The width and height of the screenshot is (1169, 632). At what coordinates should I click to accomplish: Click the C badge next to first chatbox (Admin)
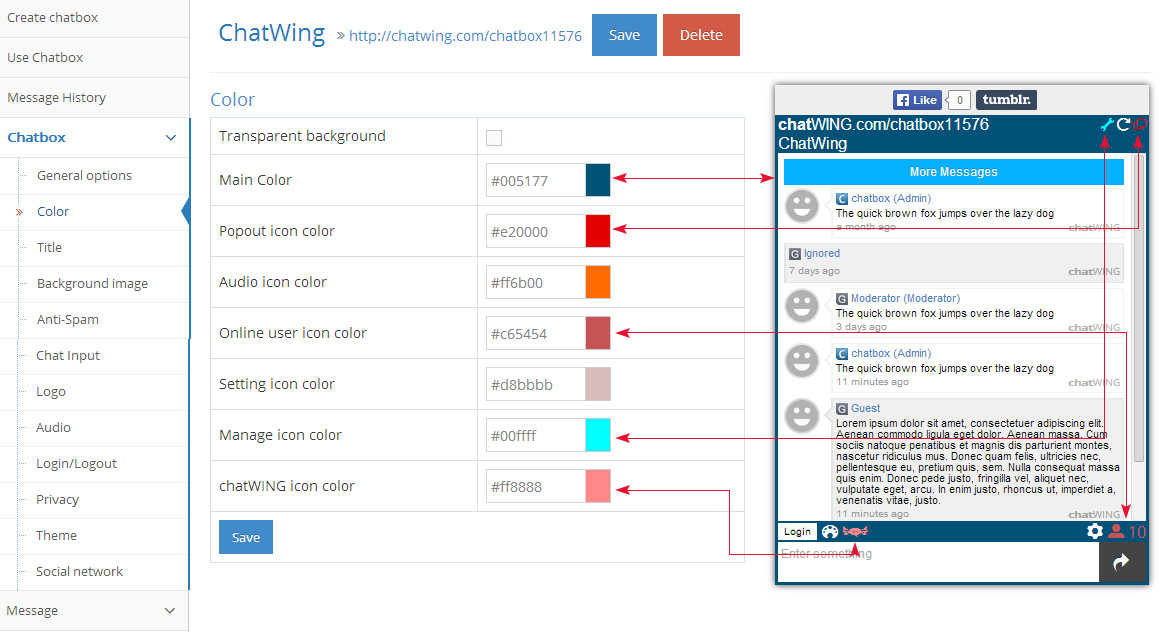[842, 198]
